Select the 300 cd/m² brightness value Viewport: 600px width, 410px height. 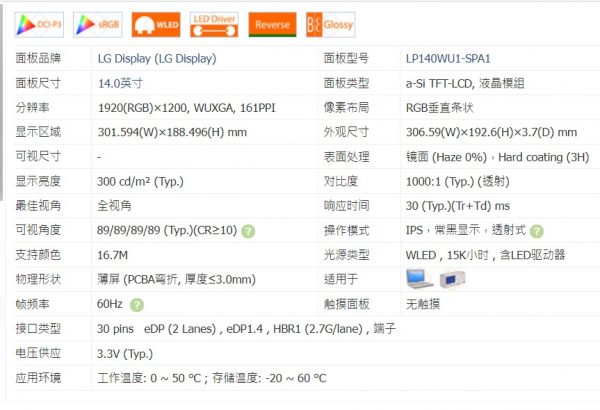pos(140,181)
